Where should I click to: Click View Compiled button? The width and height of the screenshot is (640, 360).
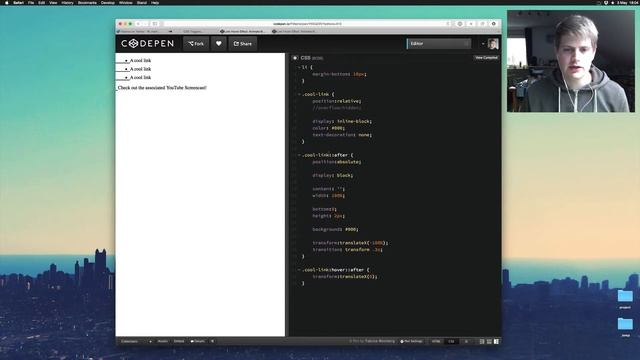click(x=486, y=58)
